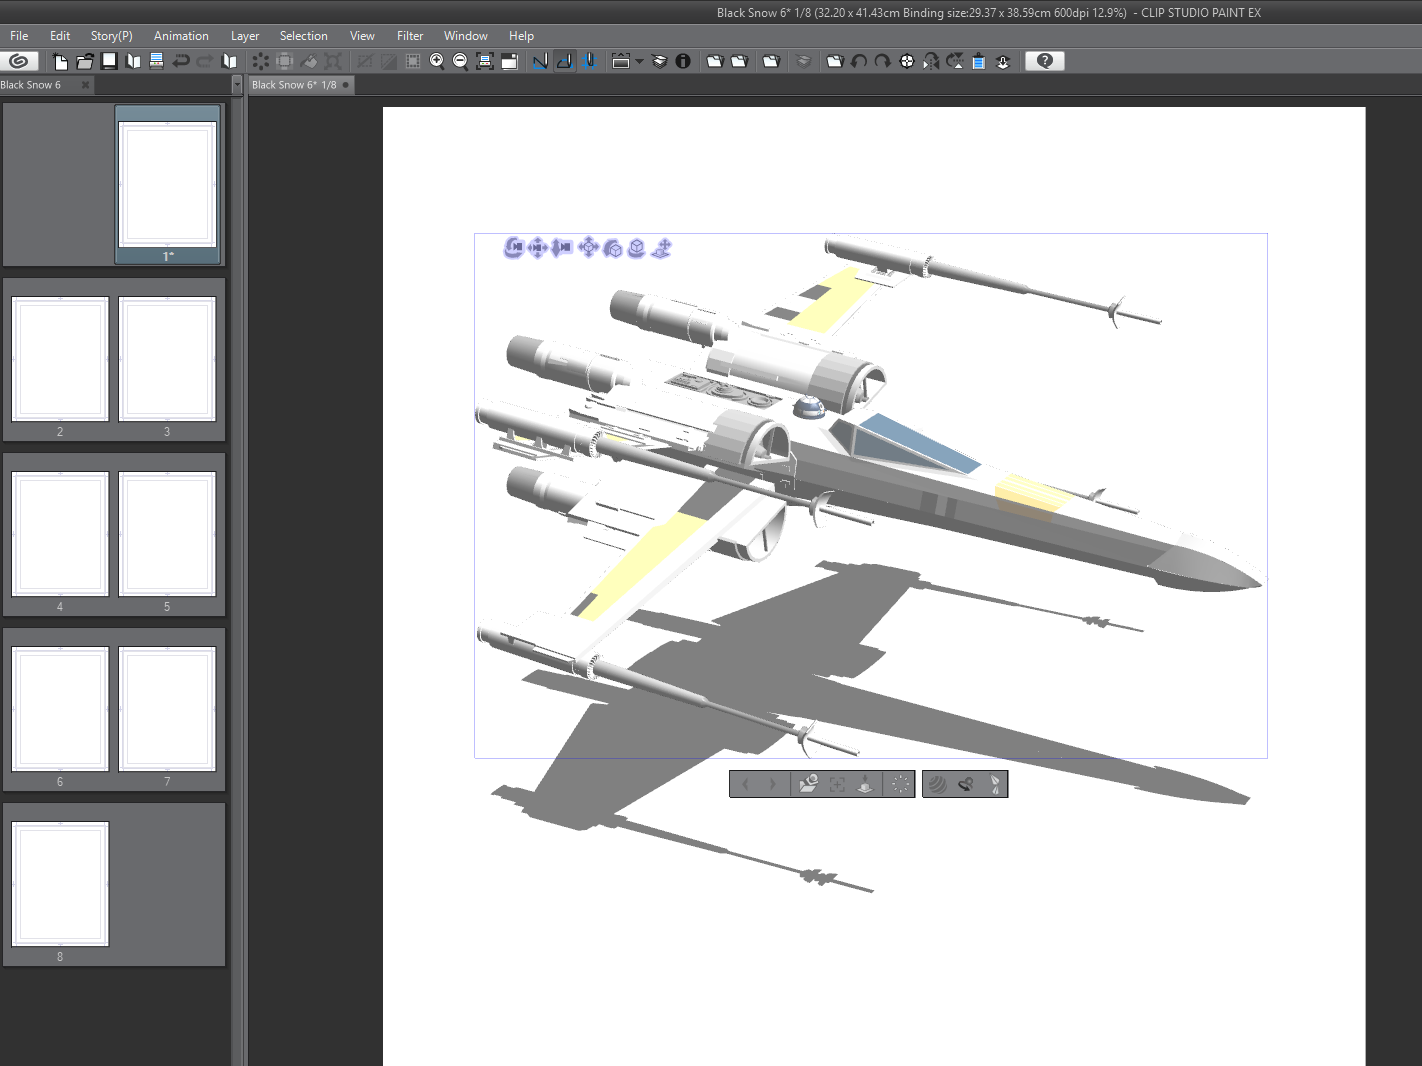The height and width of the screenshot is (1066, 1422).
Task: Open the Filter menu
Action: click(410, 36)
